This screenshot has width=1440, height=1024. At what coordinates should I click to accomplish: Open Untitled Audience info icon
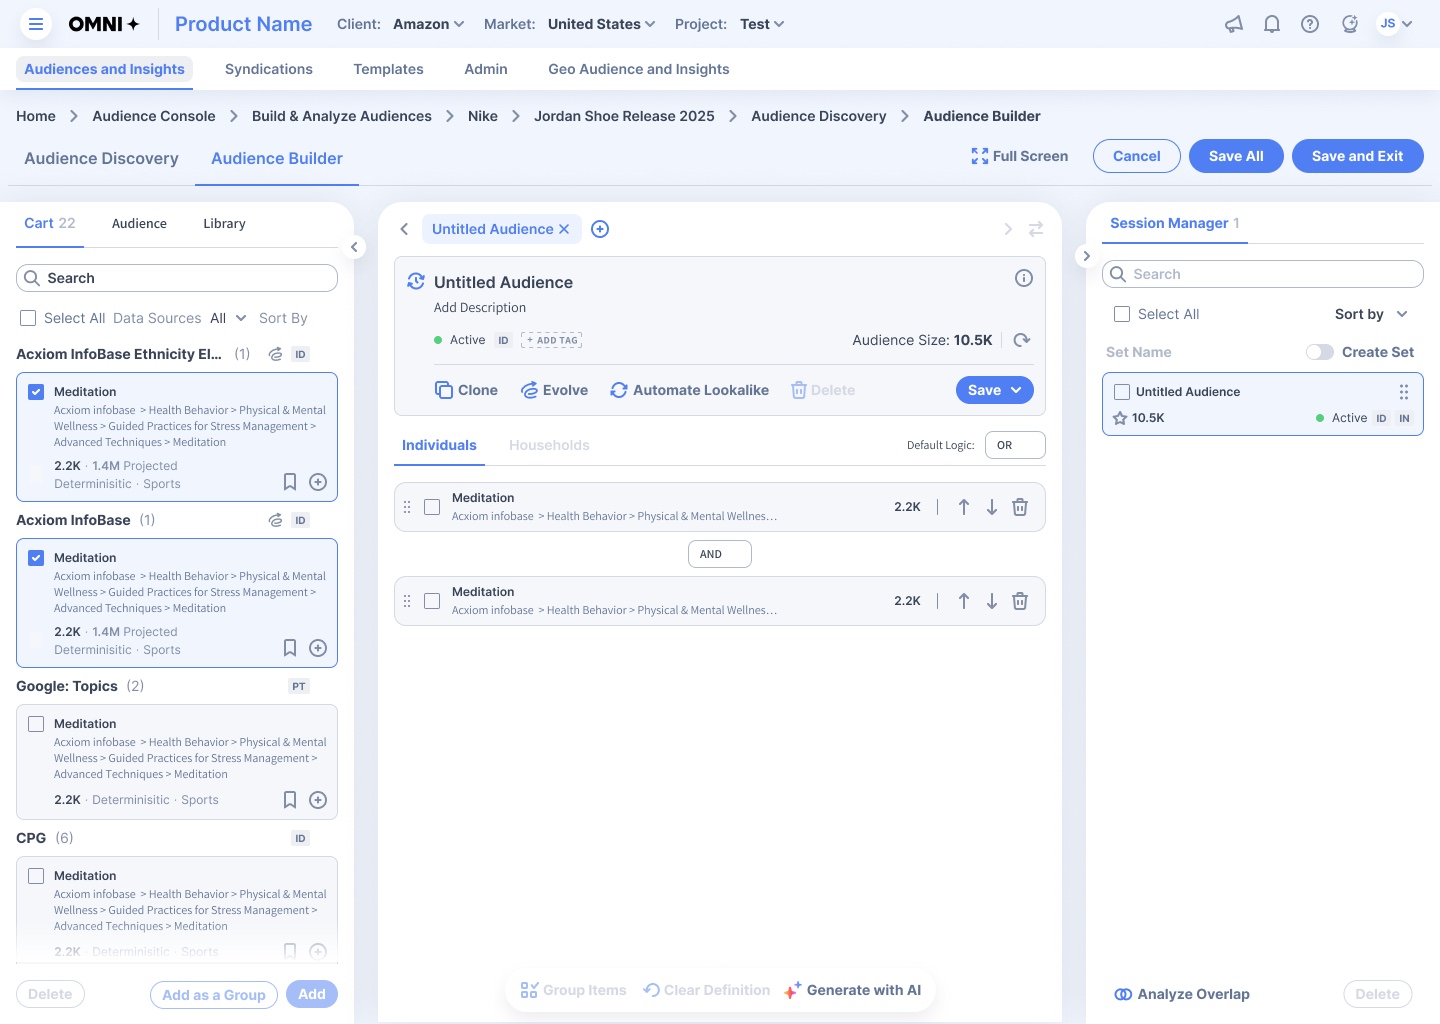pyautogui.click(x=1024, y=278)
